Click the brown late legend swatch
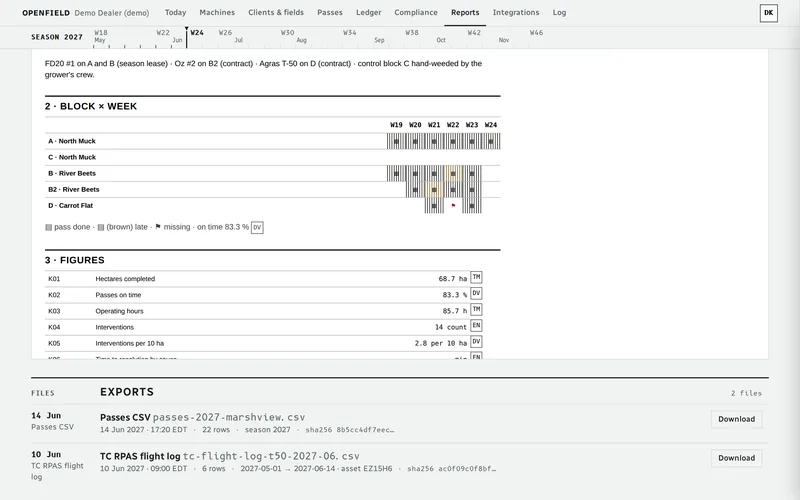Viewport: 800px width, 500px height. (x=101, y=228)
